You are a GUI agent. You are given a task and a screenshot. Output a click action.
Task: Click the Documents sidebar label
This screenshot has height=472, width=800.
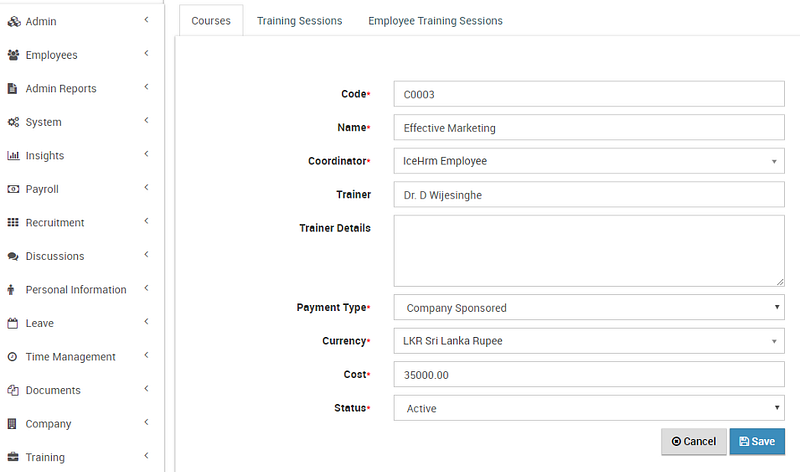[x=53, y=390]
